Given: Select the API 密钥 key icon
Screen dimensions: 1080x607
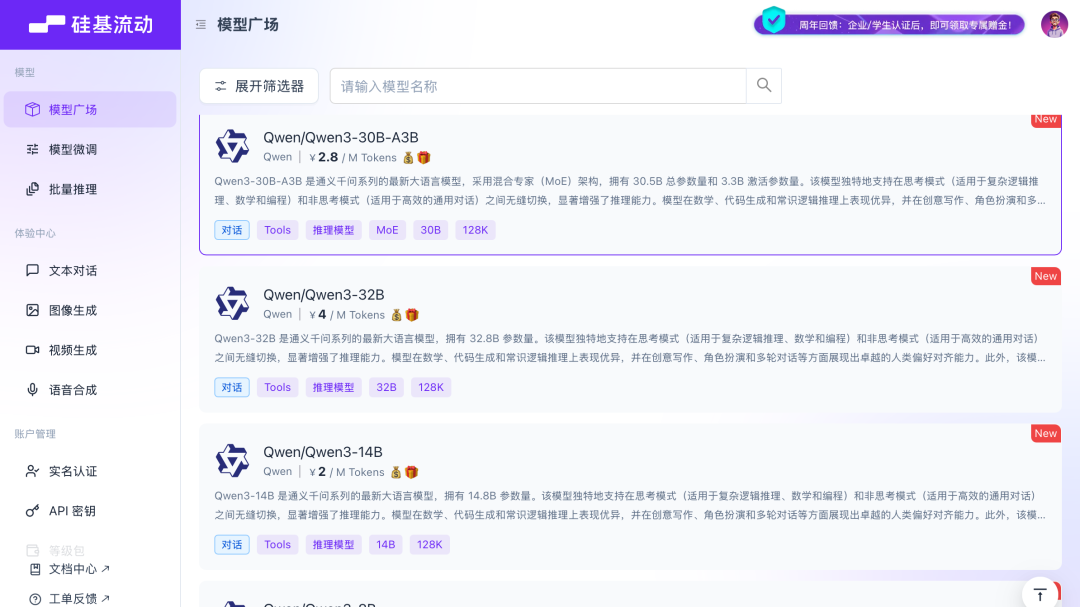Looking at the screenshot, I should pyautogui.click(x=32, y=511).
